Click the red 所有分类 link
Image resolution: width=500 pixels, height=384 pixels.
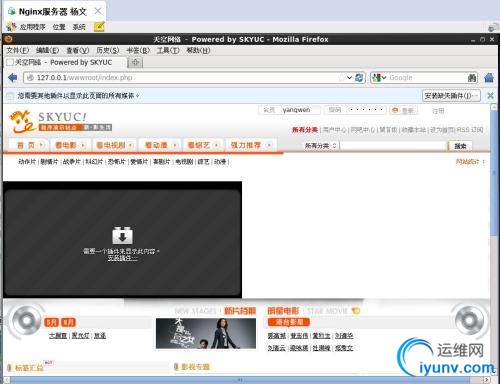point(305,130)
